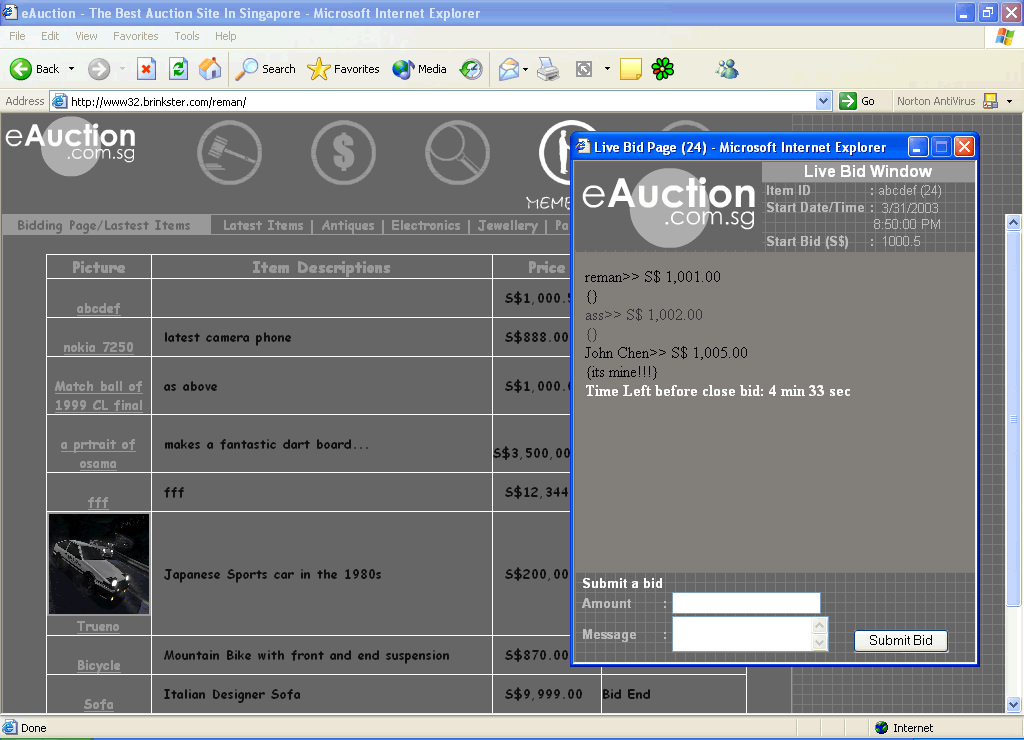This screenshot has height=740, width=1024.
Task: Expand the Norton AntiVirus dropdown arrow
Action: point(1009,101)
